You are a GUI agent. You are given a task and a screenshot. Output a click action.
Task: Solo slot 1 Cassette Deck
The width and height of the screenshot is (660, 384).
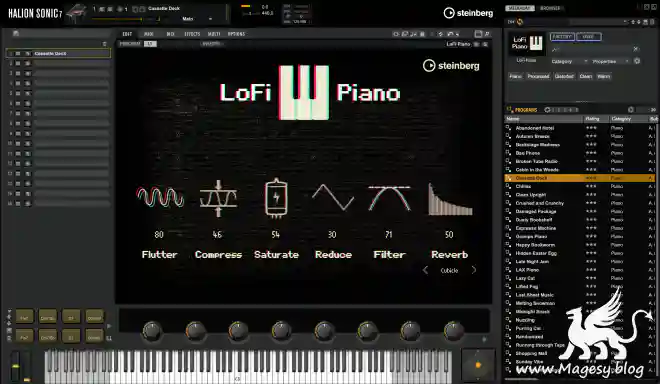tap(27, 53)
